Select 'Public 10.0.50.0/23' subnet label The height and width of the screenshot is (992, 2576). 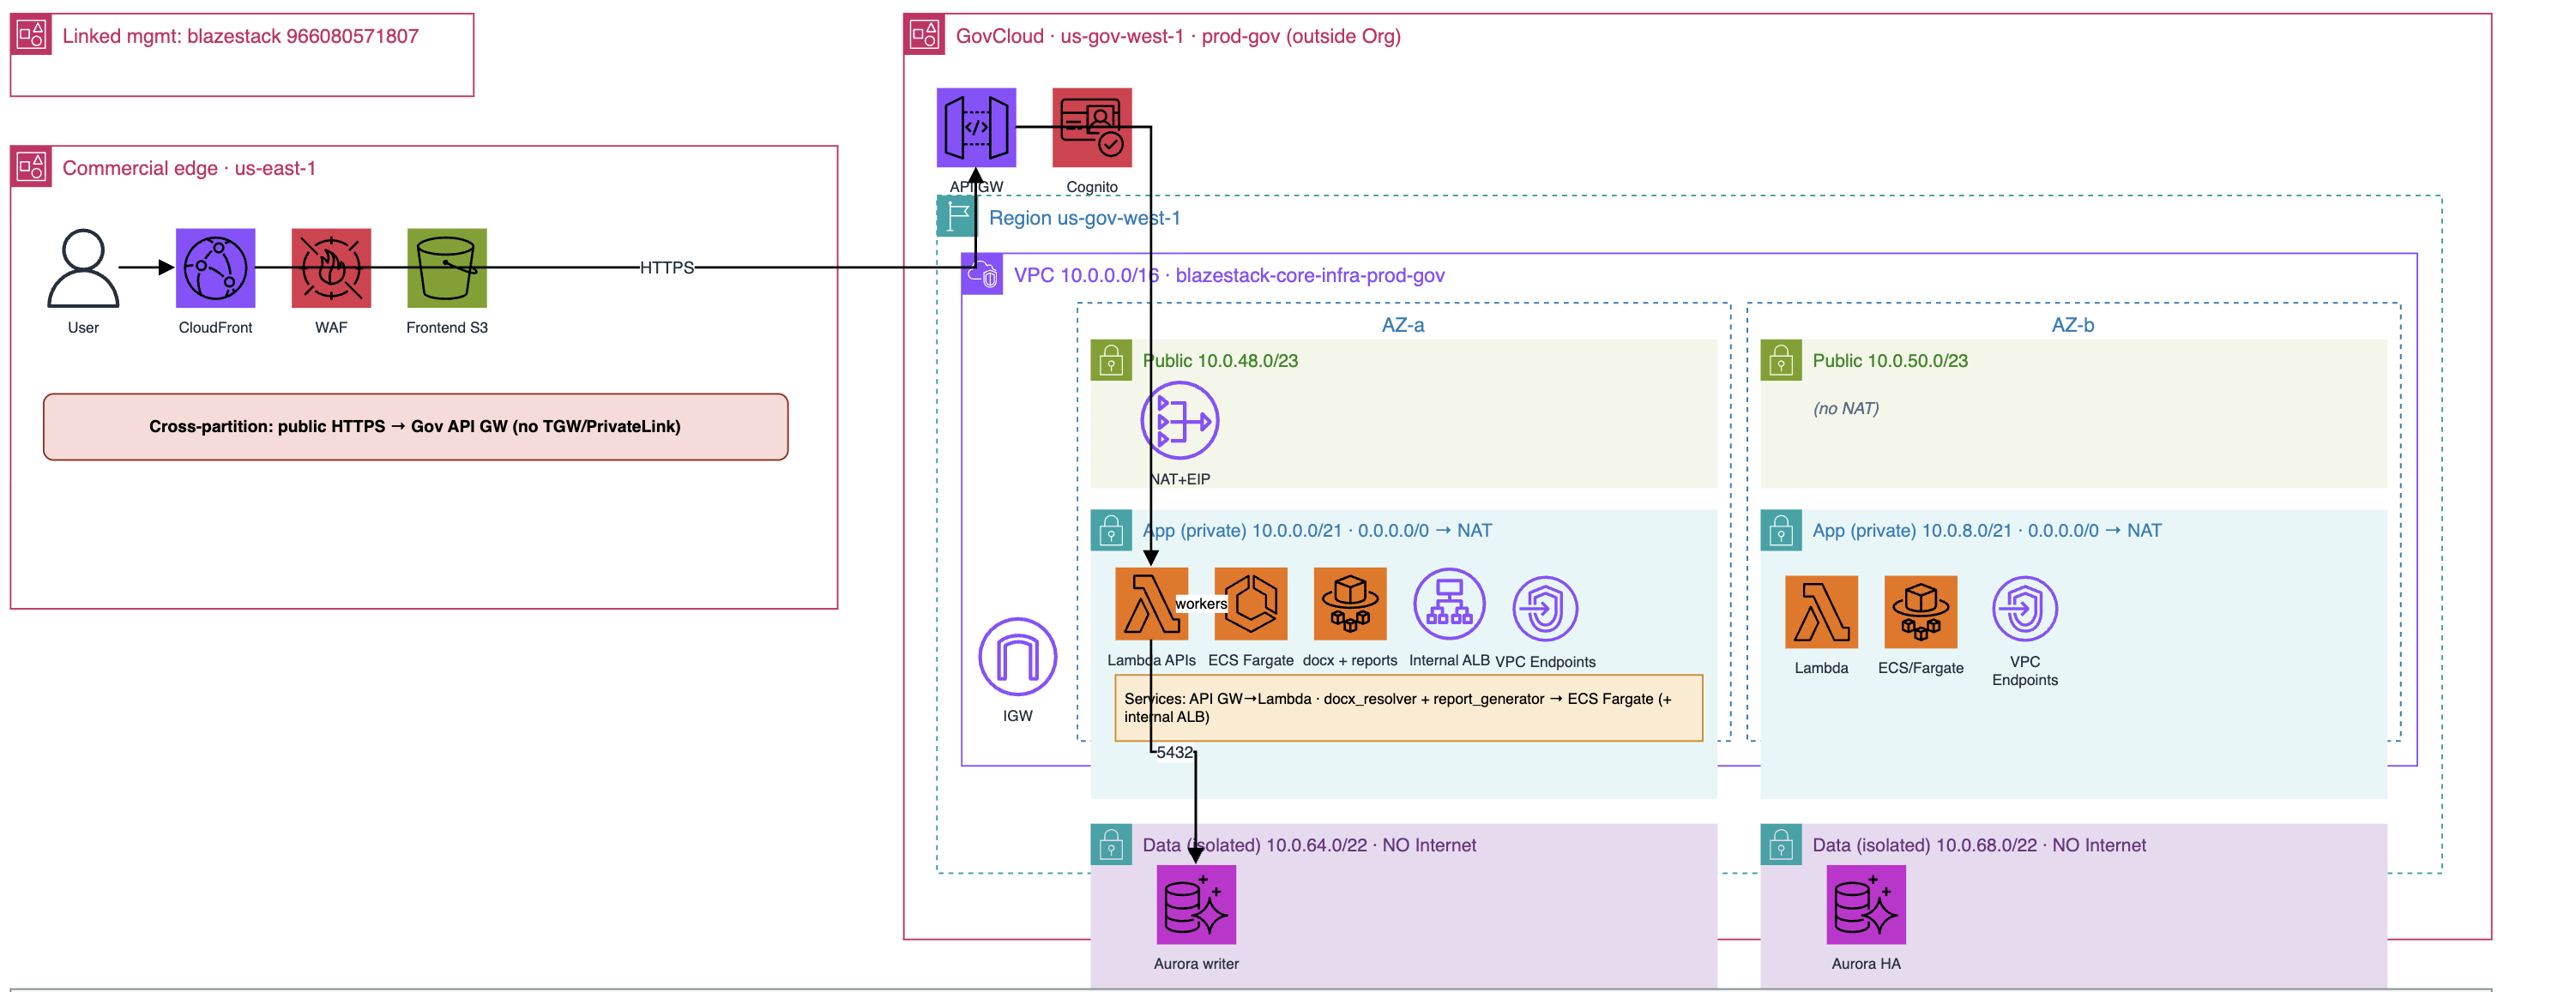1890,361
